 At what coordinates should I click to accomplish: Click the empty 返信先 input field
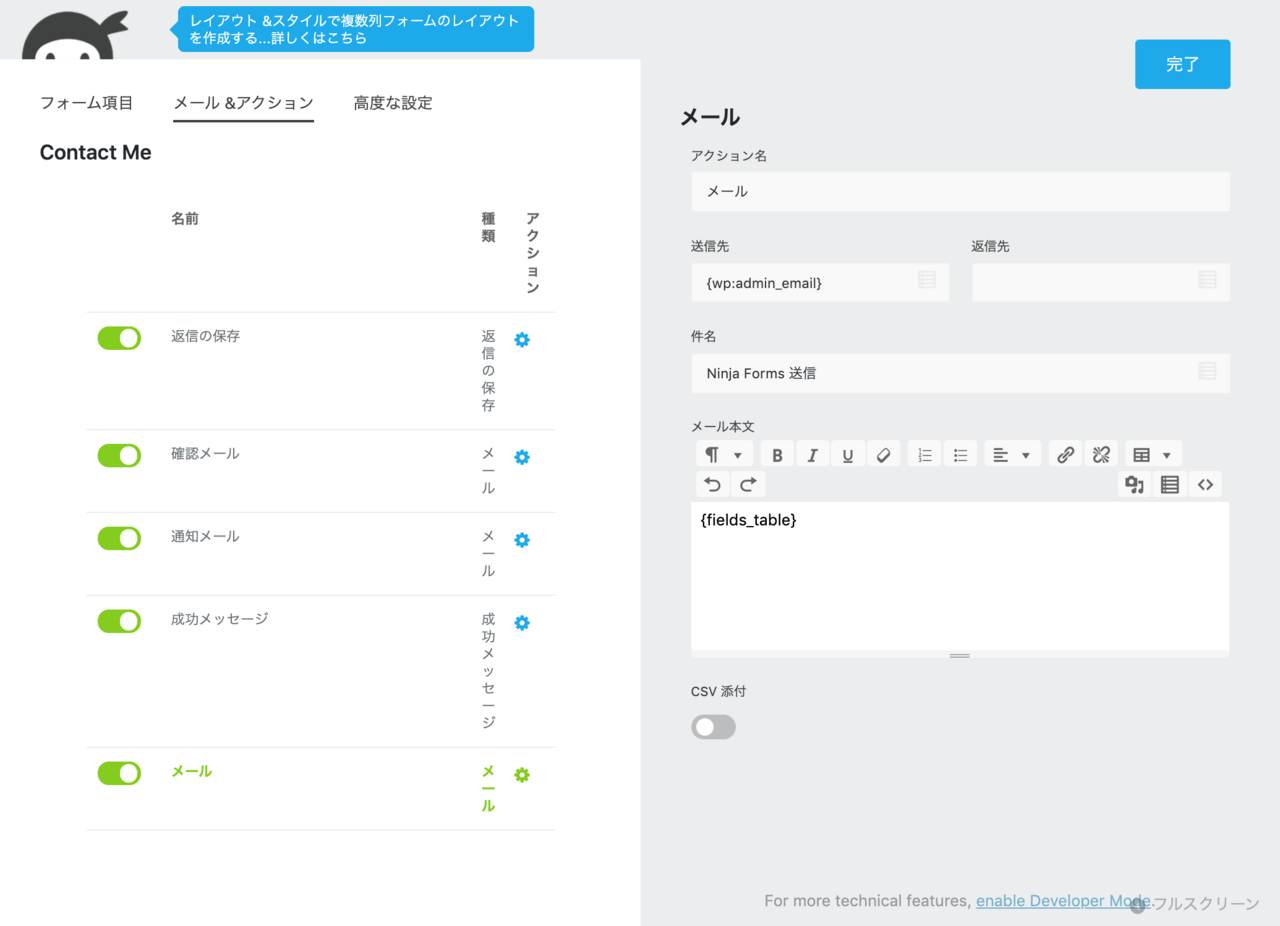1100,283
